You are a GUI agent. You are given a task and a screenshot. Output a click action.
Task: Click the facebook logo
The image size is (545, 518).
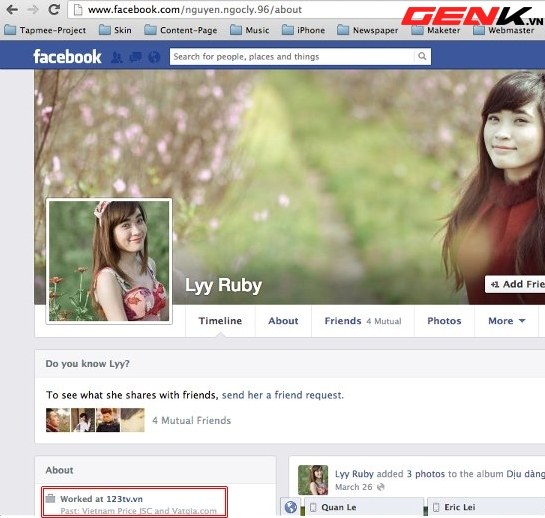pos(67,57)
